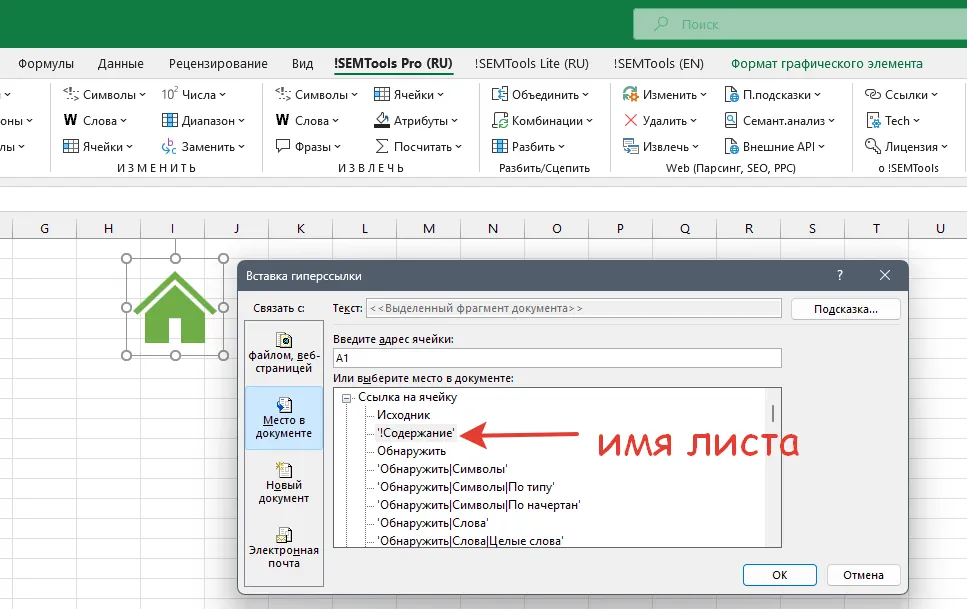Click the Ссылки chain icon
The width and height of the screenshot is (967, 609).
click(x=873, y=94)
